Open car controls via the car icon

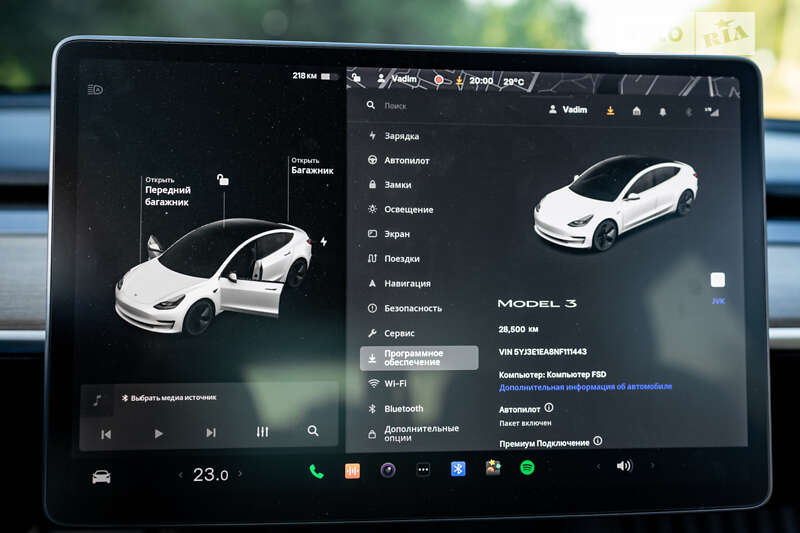pyautogui.click(x=101, y=477)
